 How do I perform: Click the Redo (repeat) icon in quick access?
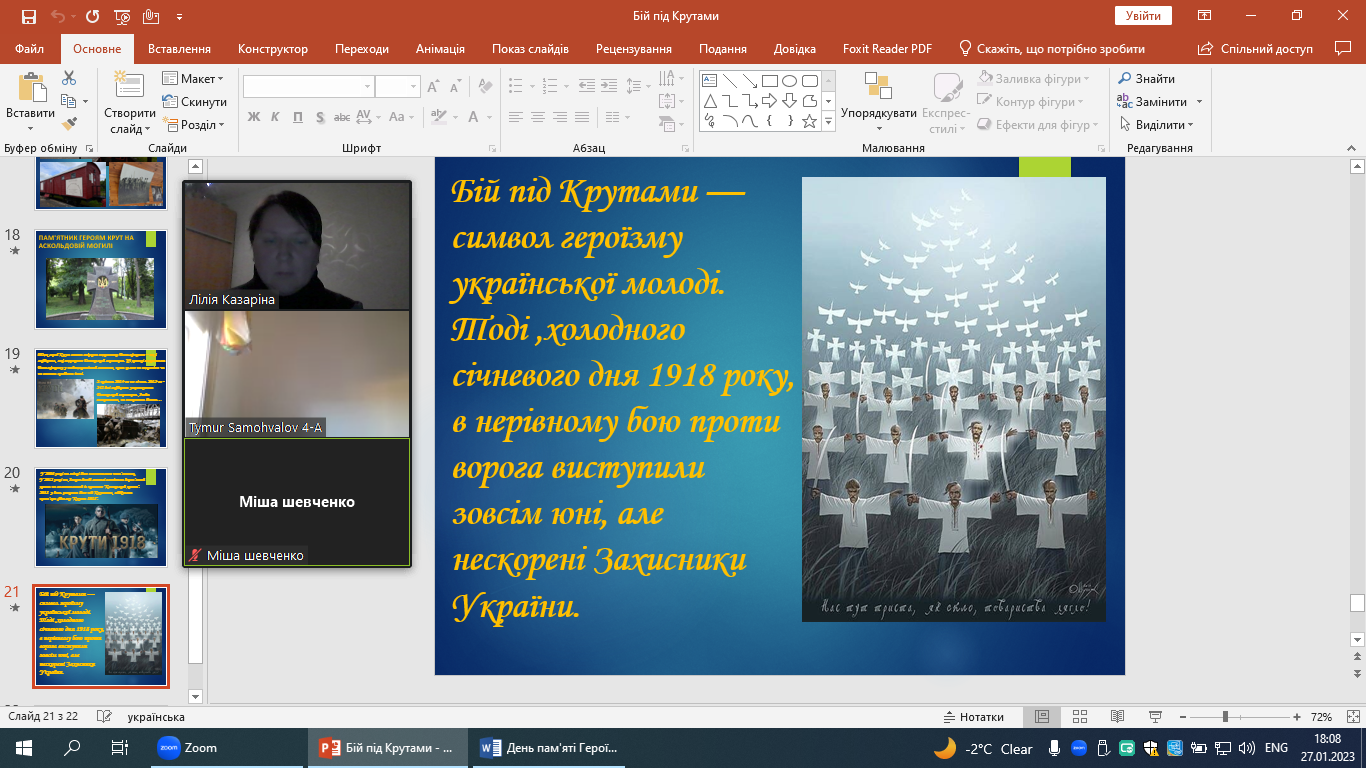(93, 16)
